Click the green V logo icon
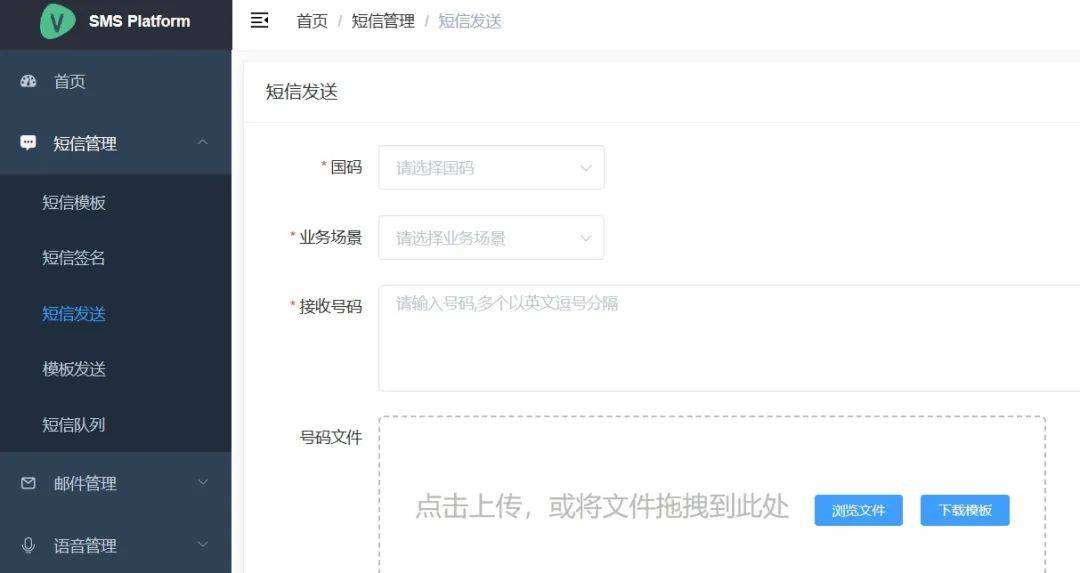The image size is (1080, 573). [57, 20]
